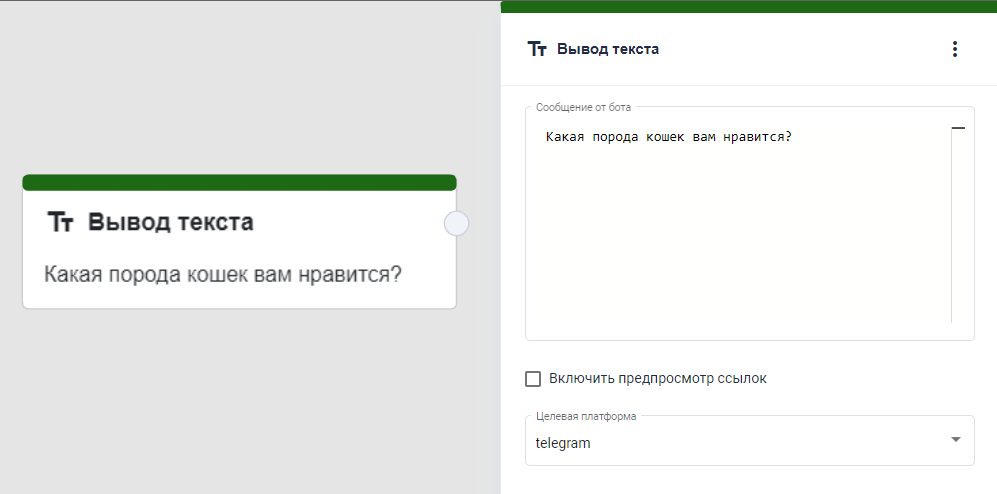Click the dash icon in the message field

point(957,129)
